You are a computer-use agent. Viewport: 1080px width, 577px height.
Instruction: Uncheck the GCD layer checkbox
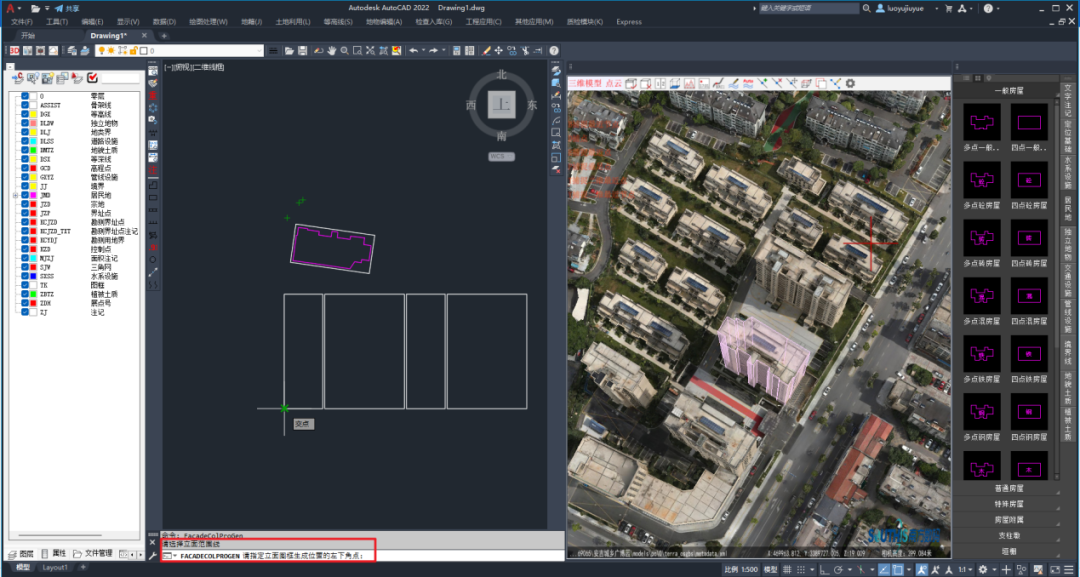(x=25, y=168)
